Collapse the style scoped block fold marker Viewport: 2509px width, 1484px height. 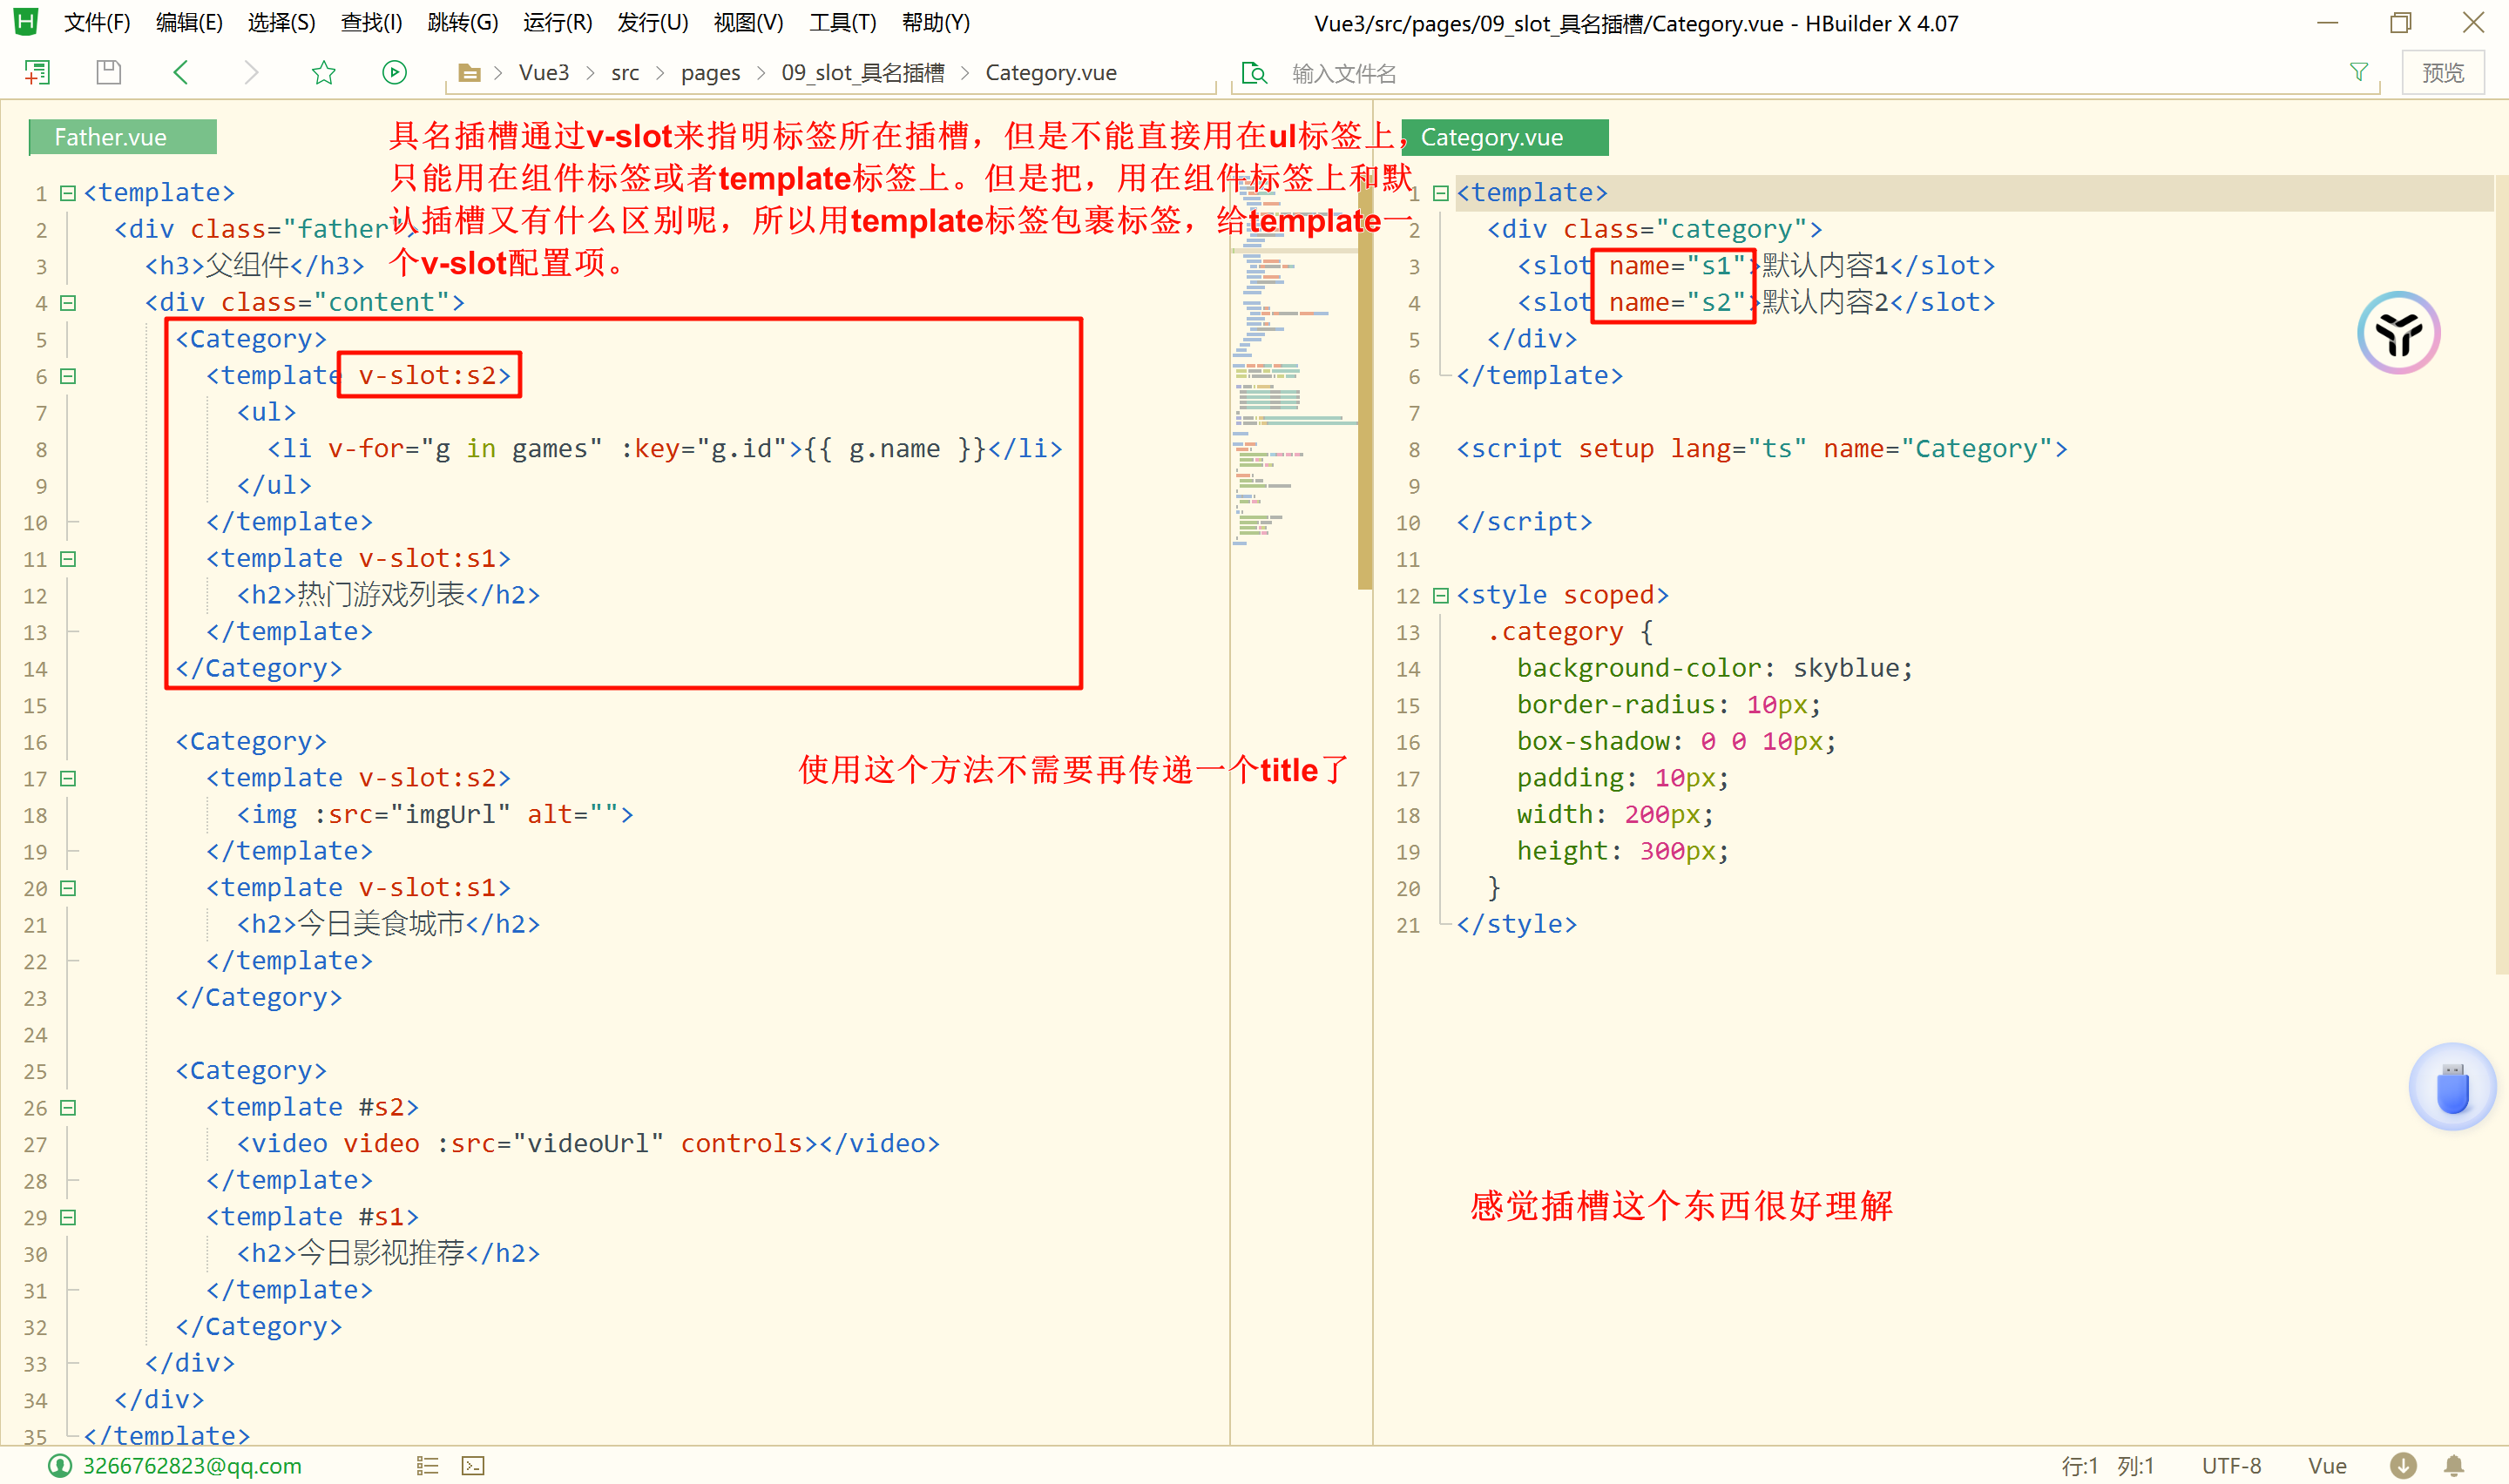tap(1440, 595)
